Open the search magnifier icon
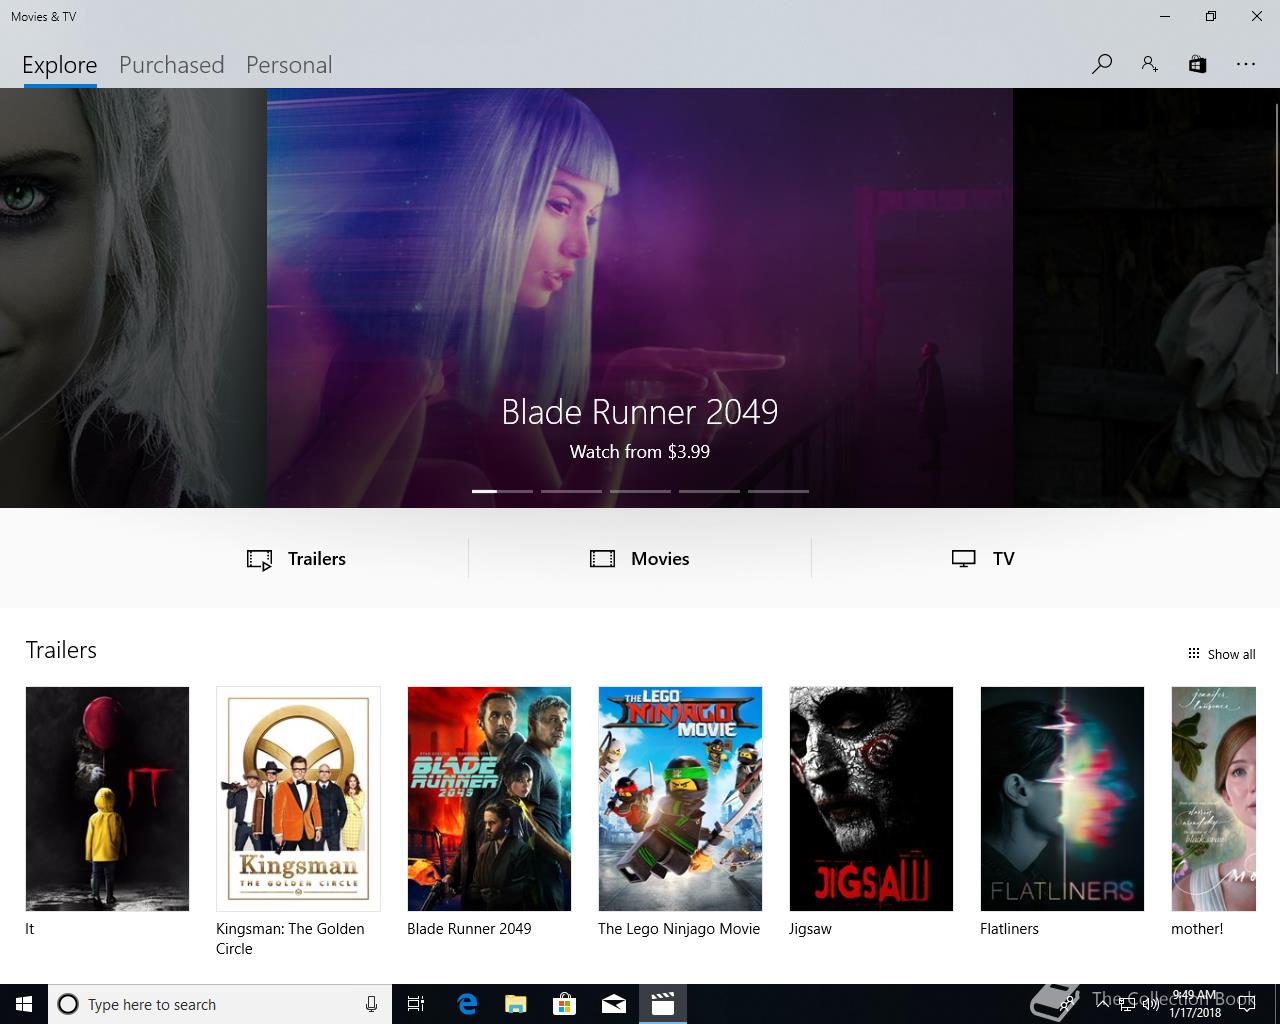This screenshot has width=1280, height=1024. pyautogui.click(x=1102, y=64)
